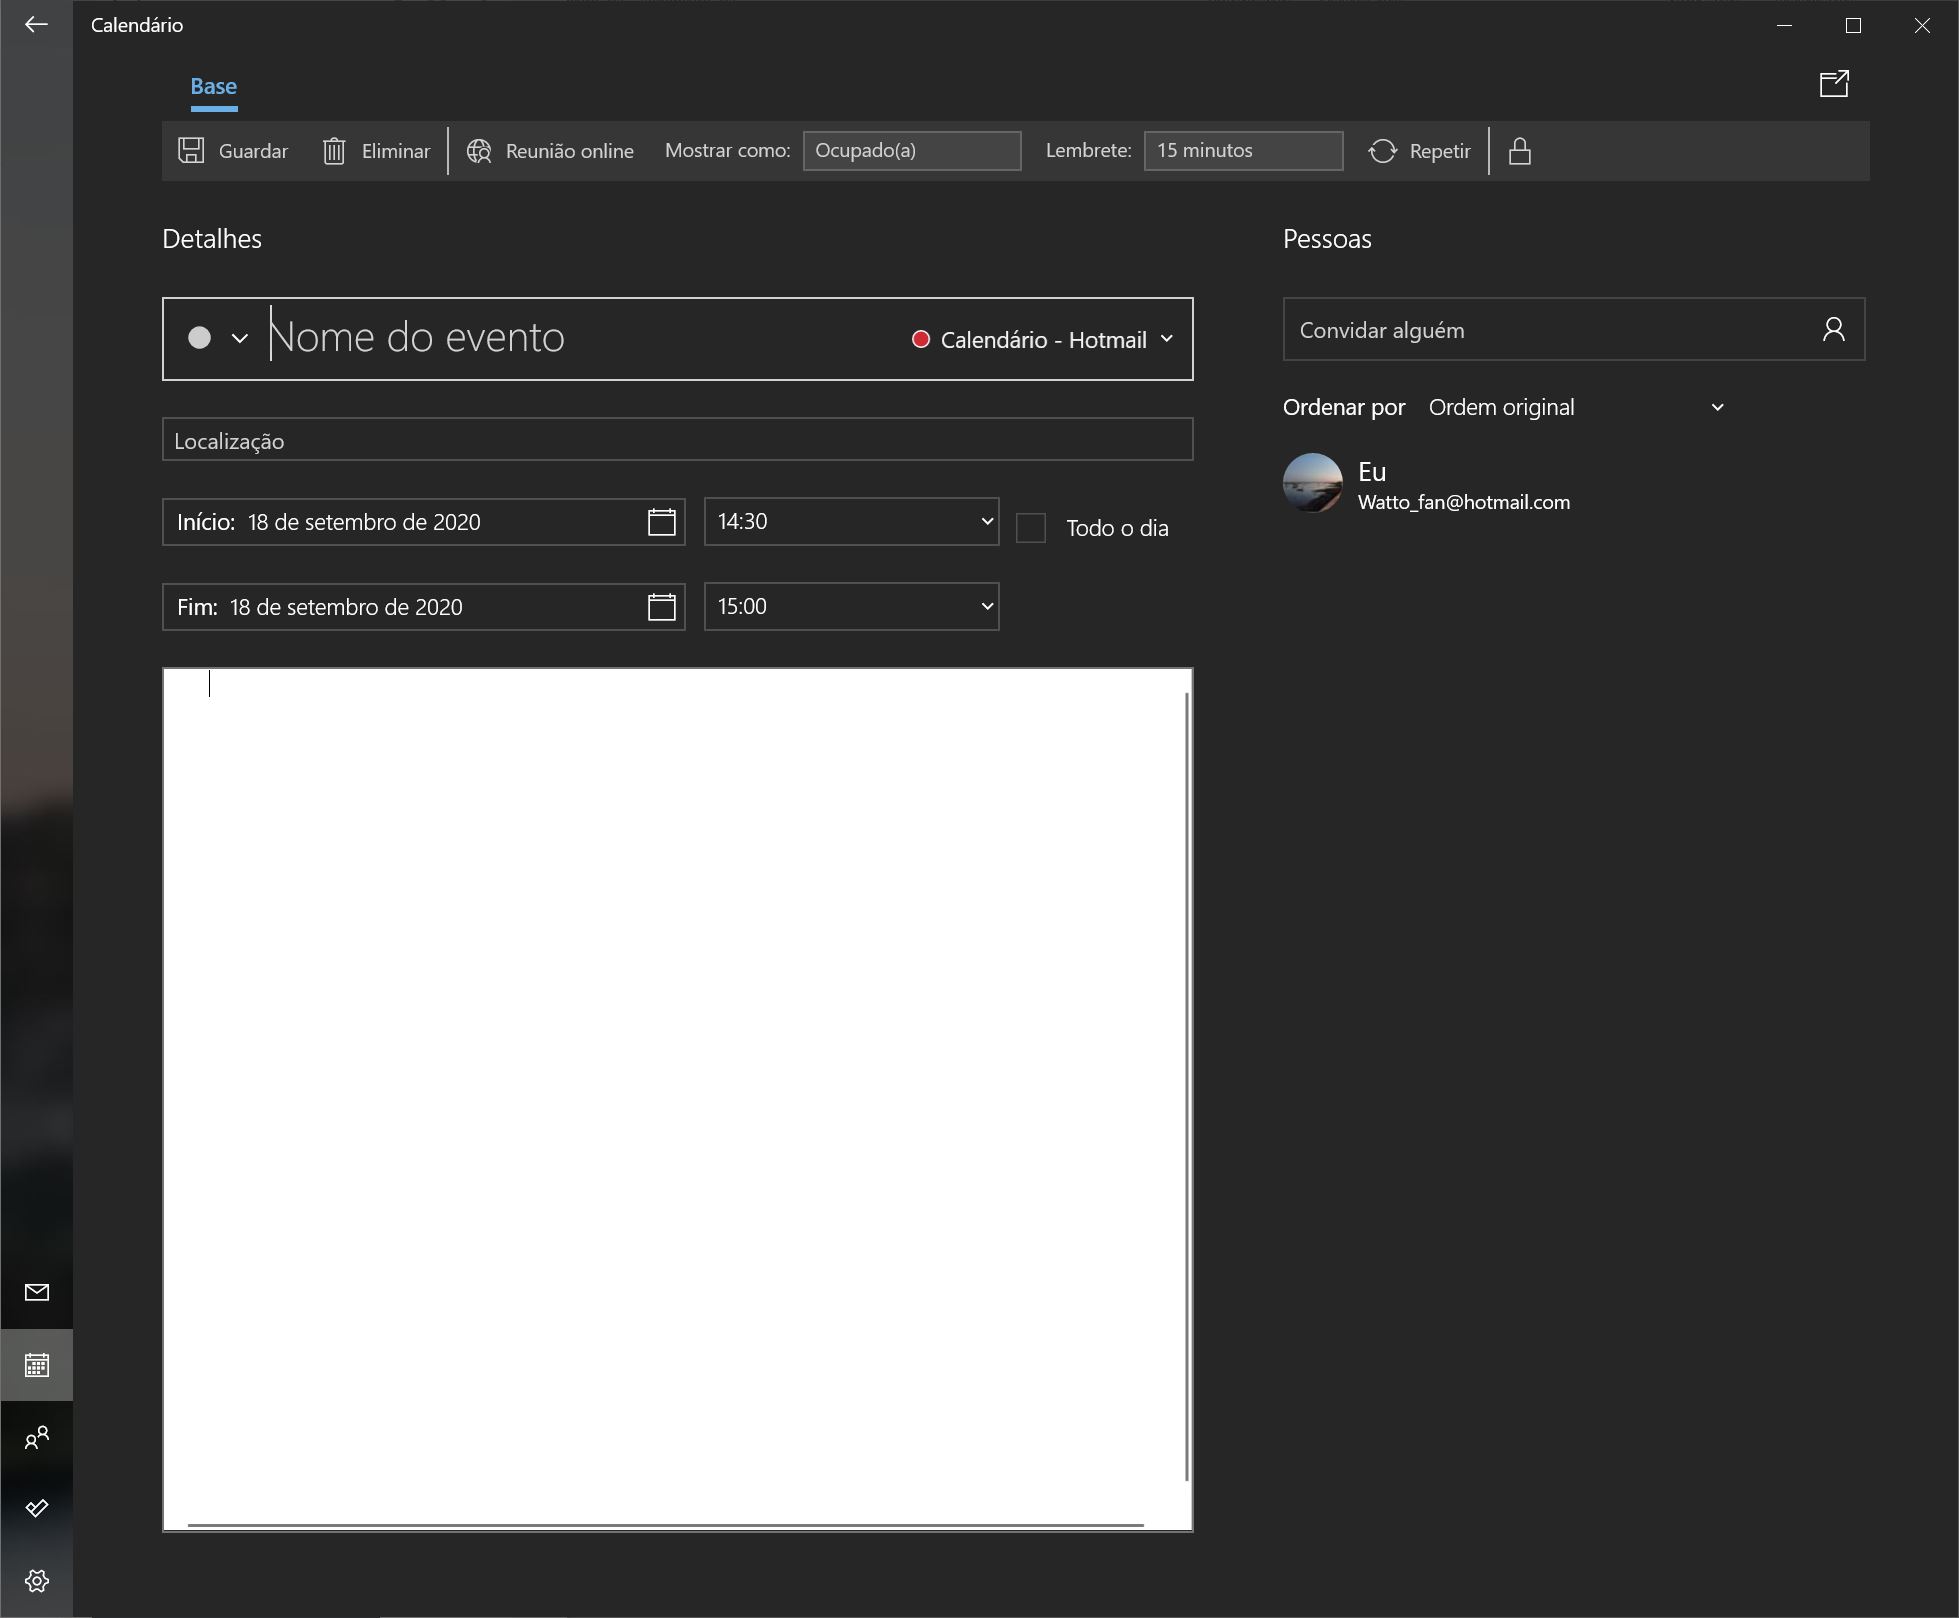Click the grey event icon circle
1959x1618 pixels.
200,338
